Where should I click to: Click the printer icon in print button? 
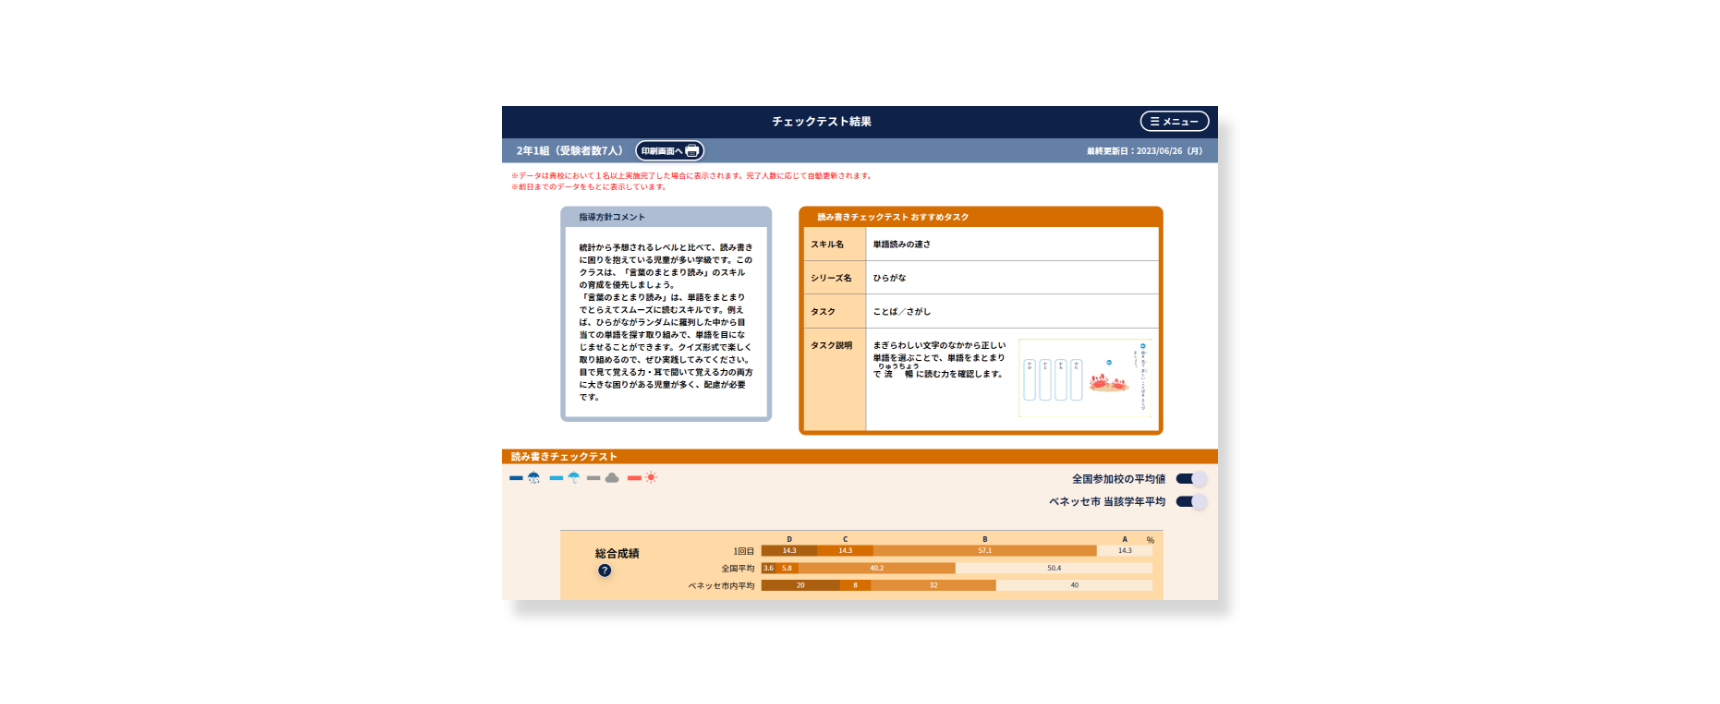click(x=692, y=151)
